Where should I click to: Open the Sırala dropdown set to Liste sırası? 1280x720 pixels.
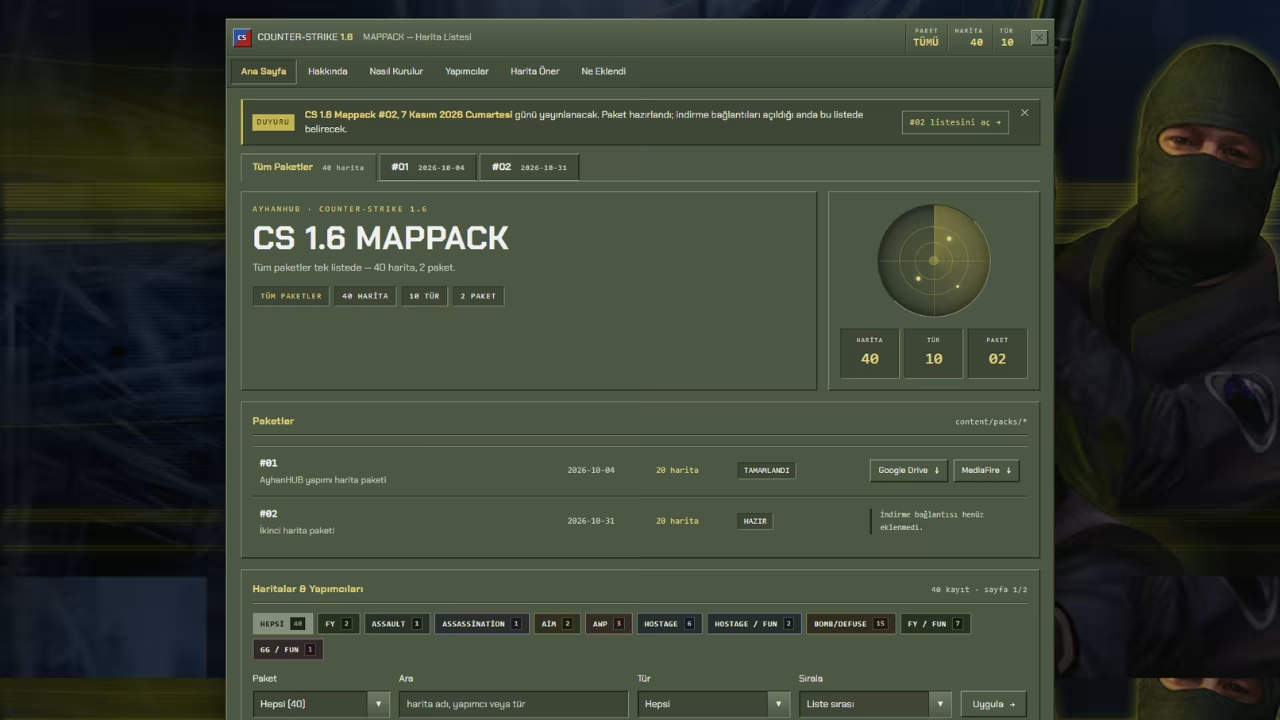pyautogui.click(x=875, y=704)
